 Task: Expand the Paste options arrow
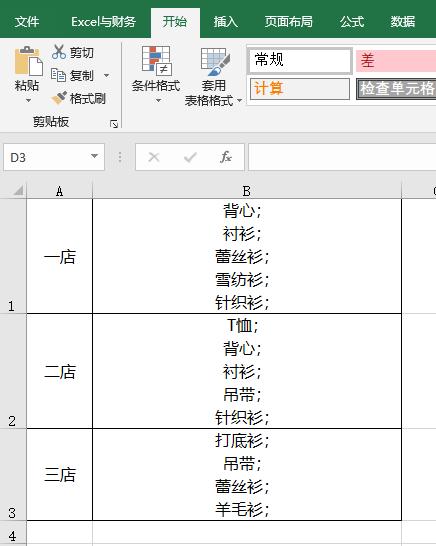coord(28,101)
